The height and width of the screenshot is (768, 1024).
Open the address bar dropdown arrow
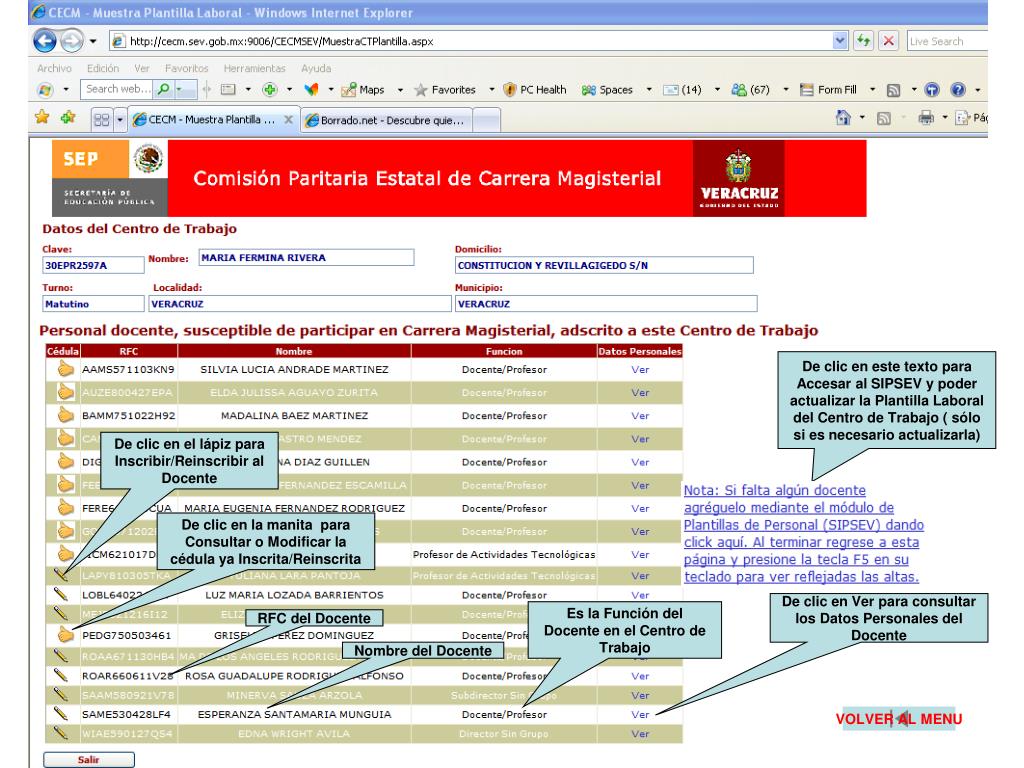point(840,40)
